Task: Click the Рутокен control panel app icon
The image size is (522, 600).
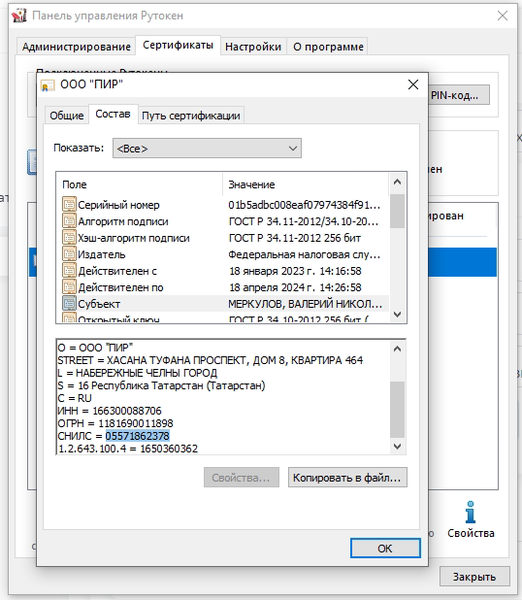Action: coord(19,15)
